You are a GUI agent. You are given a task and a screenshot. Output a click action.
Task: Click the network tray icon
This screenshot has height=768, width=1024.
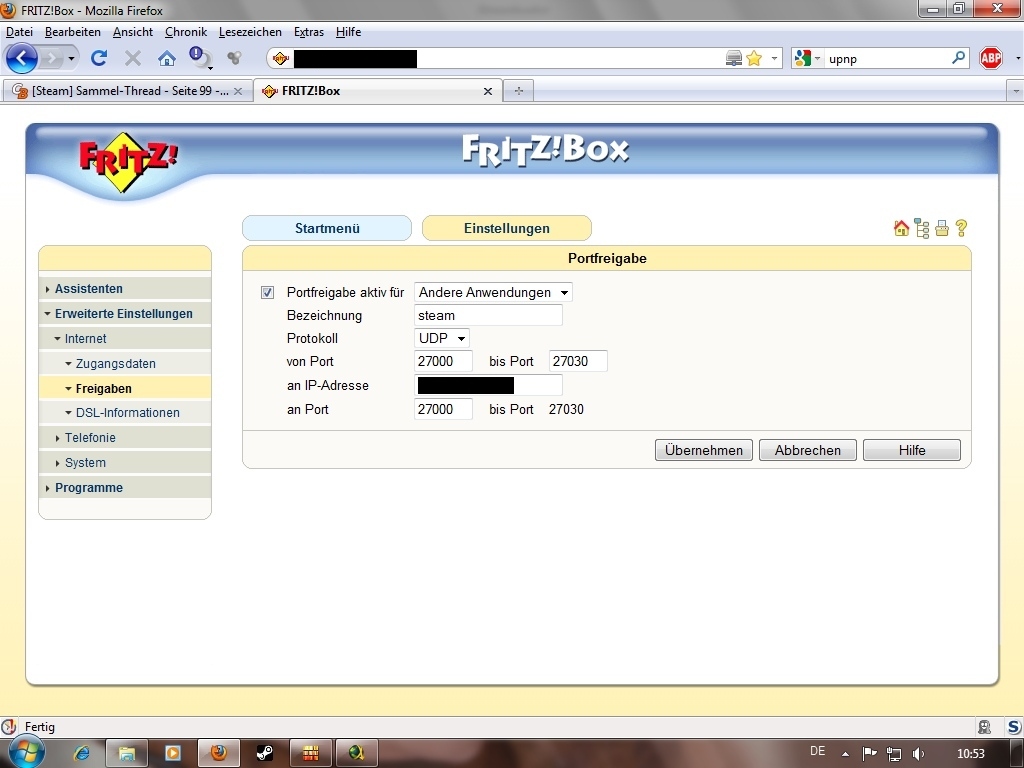tap(893, 754)
